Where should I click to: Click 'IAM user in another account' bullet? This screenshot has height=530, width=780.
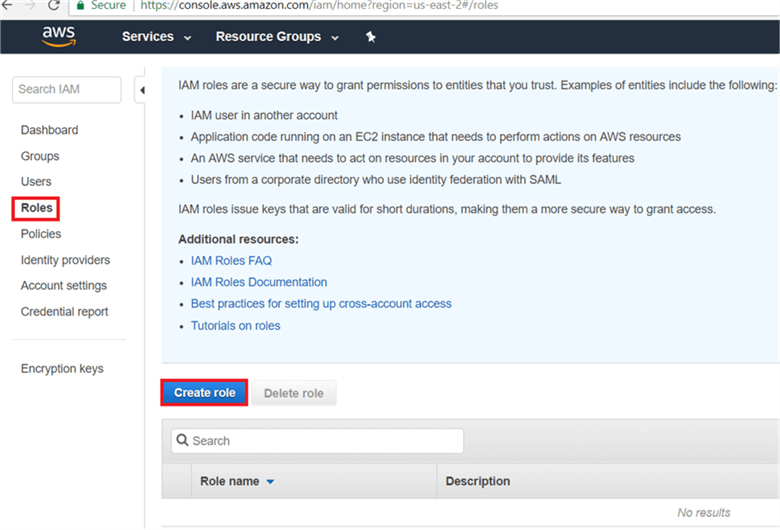[x=264, y=115]
